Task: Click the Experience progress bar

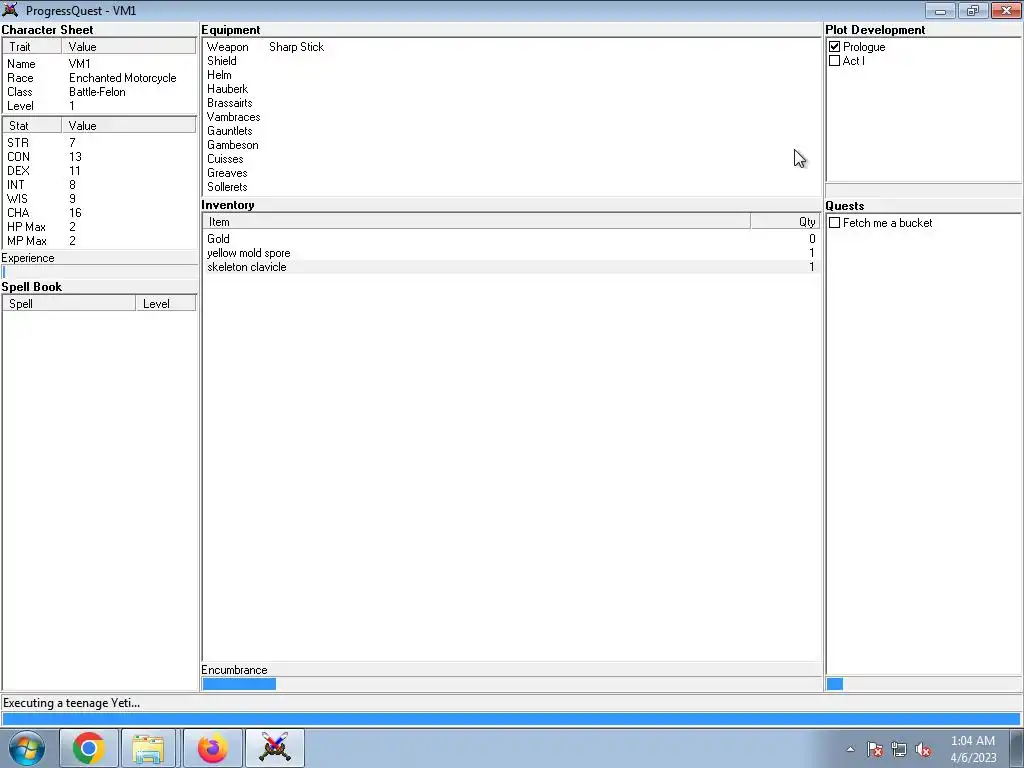Action: pyautogui.click(x=99, y=272)
